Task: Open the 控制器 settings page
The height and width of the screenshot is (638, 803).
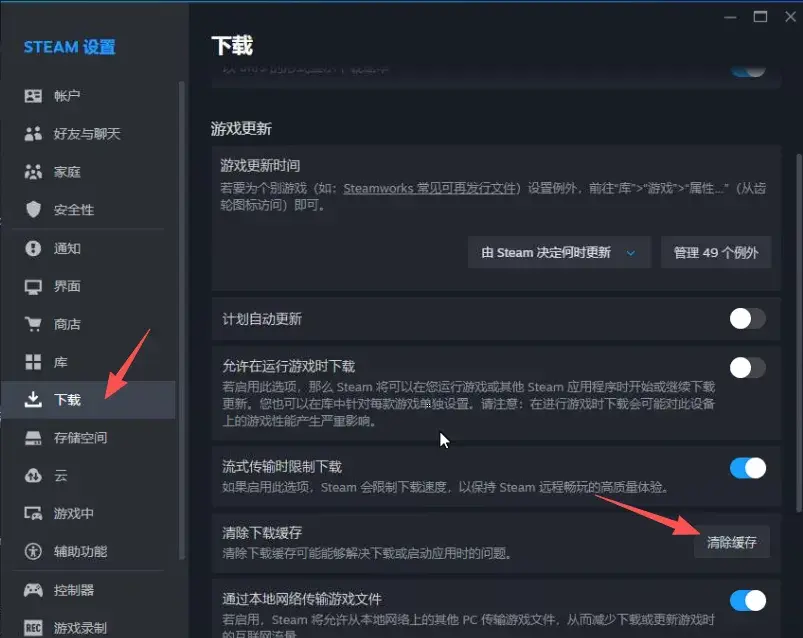Action: [x=88, y=590]
